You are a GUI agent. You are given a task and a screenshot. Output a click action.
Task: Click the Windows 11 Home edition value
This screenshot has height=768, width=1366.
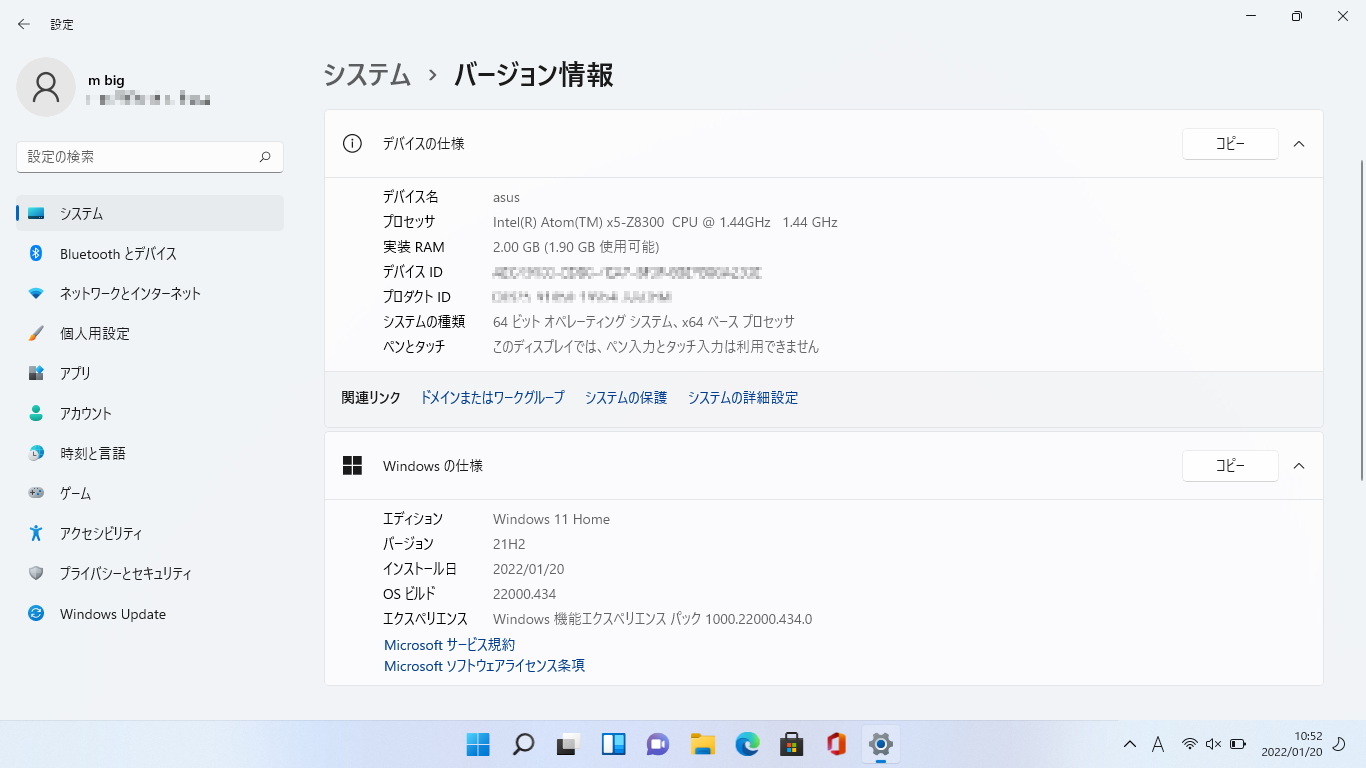point(551,519)
